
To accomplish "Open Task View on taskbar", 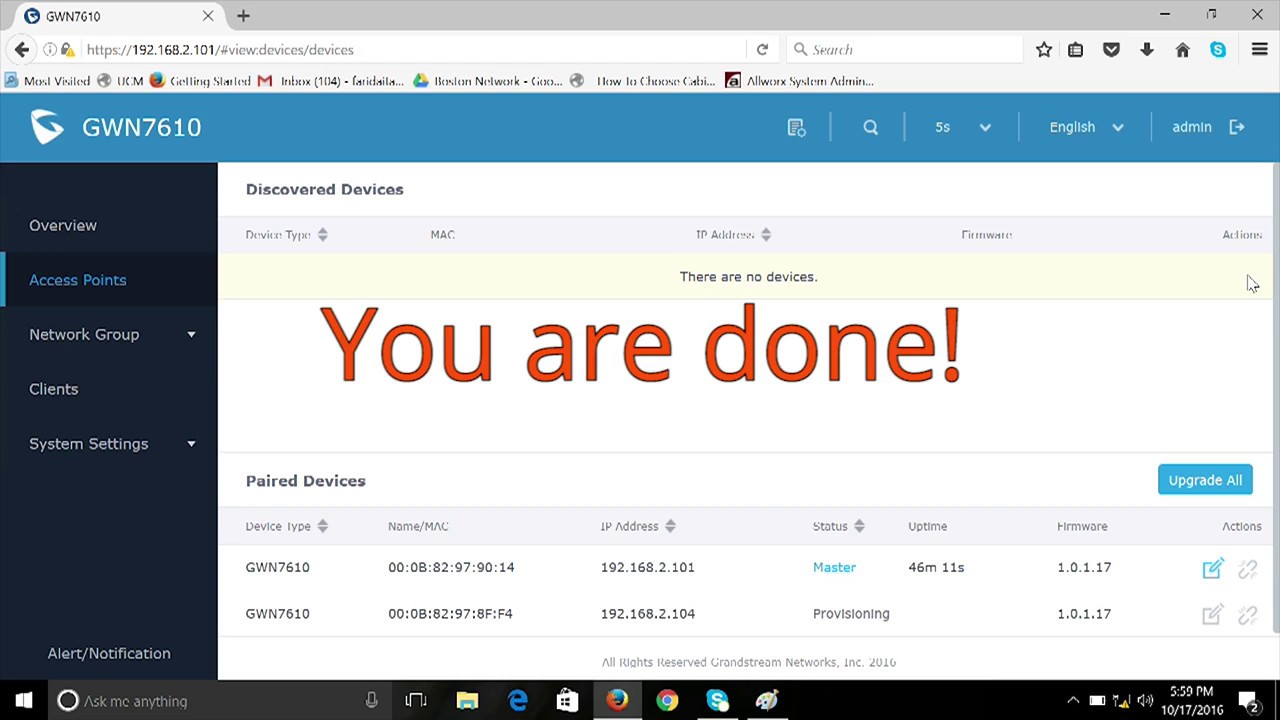I will pos(416,701).
